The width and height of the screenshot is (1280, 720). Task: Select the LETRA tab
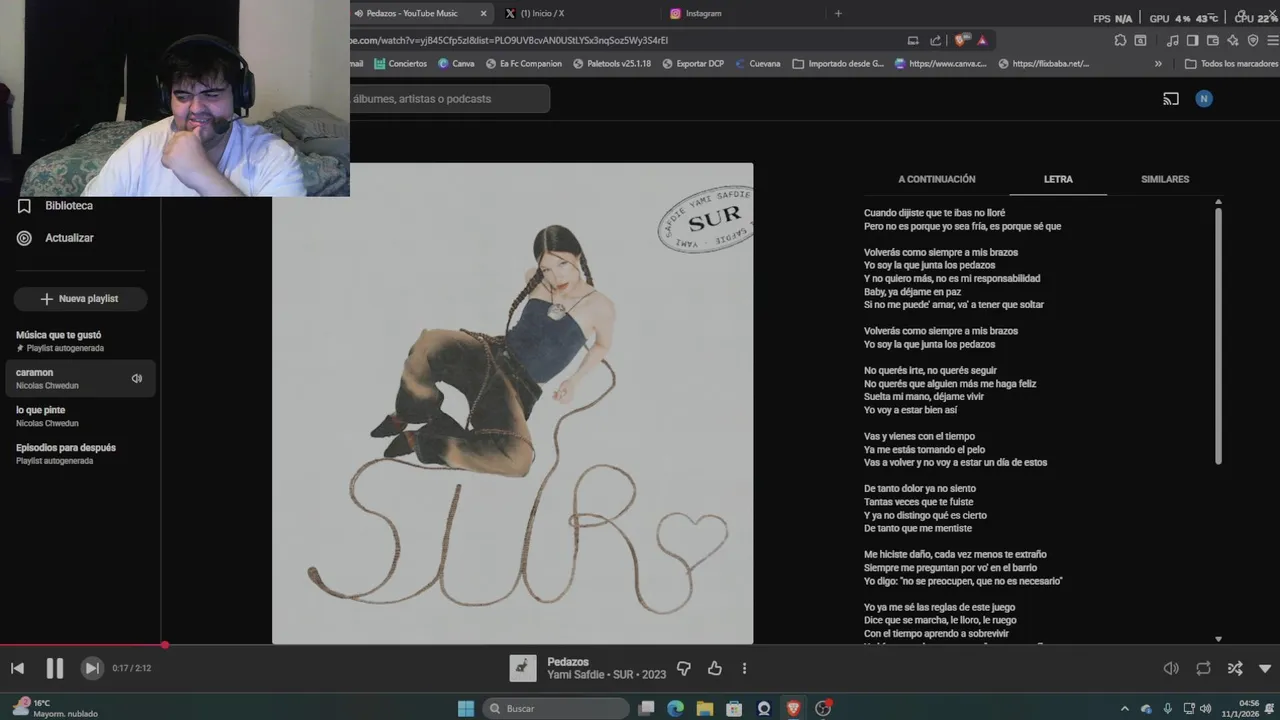[1058, 179]
